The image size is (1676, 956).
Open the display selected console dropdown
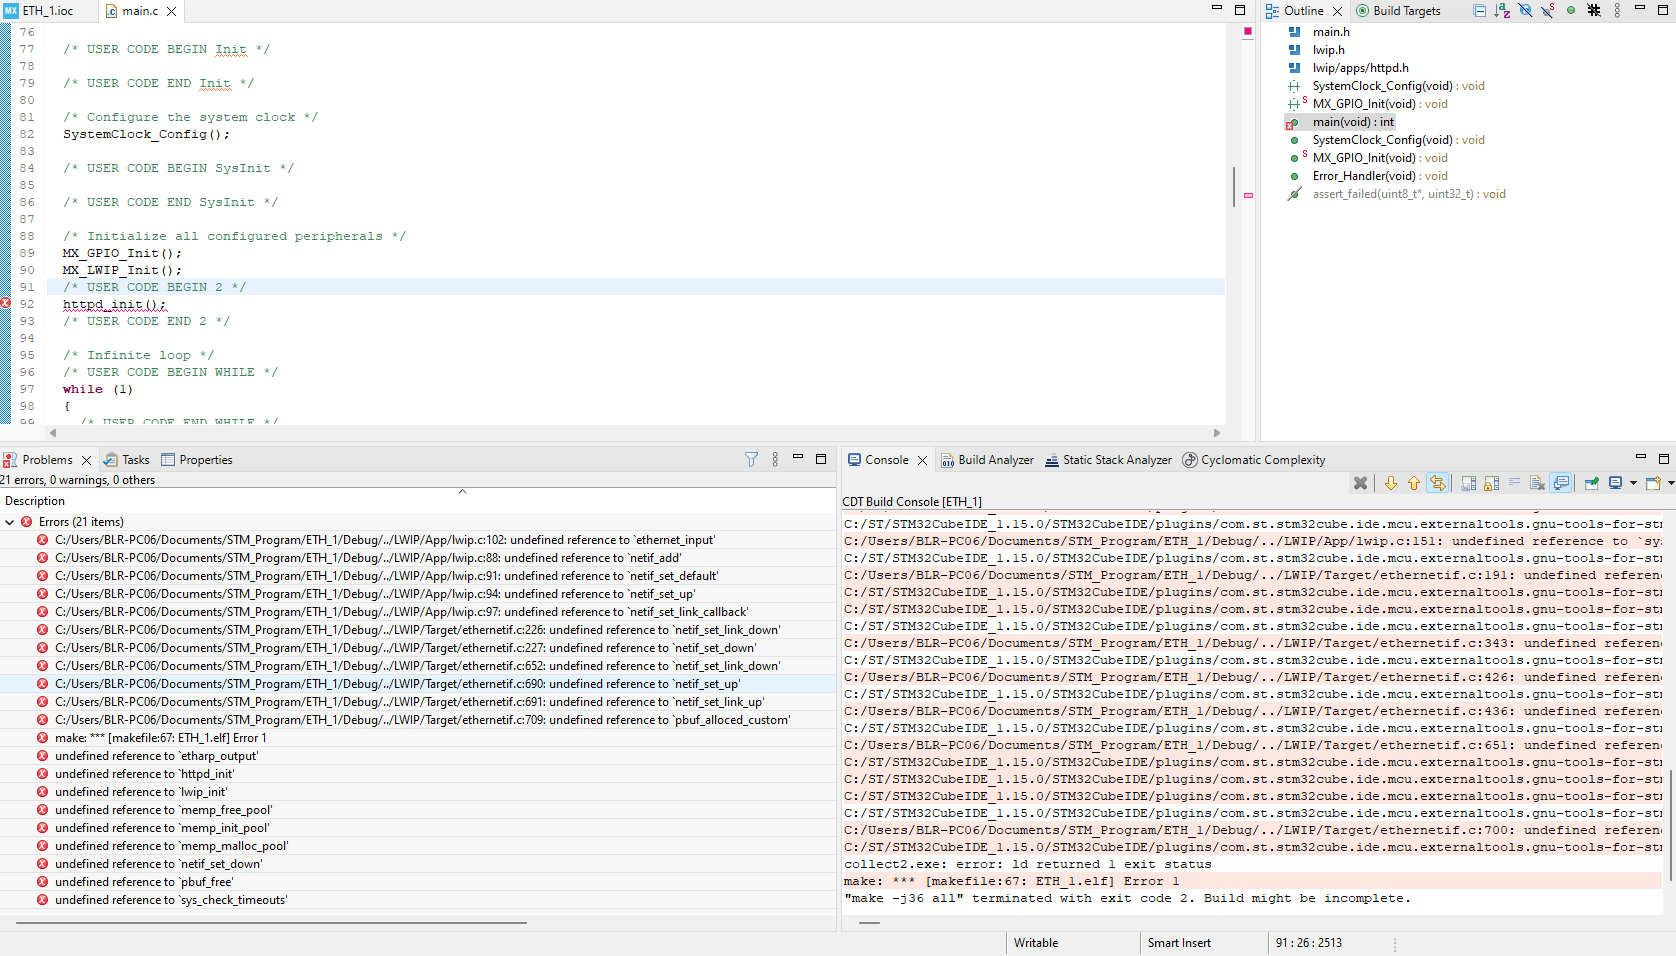click(1633, 484)
